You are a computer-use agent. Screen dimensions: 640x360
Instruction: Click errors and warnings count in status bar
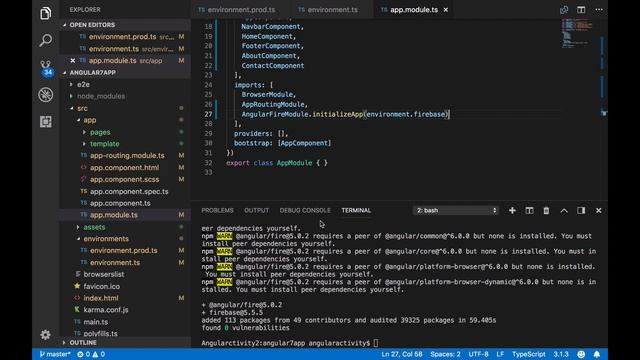pos(91,354)
